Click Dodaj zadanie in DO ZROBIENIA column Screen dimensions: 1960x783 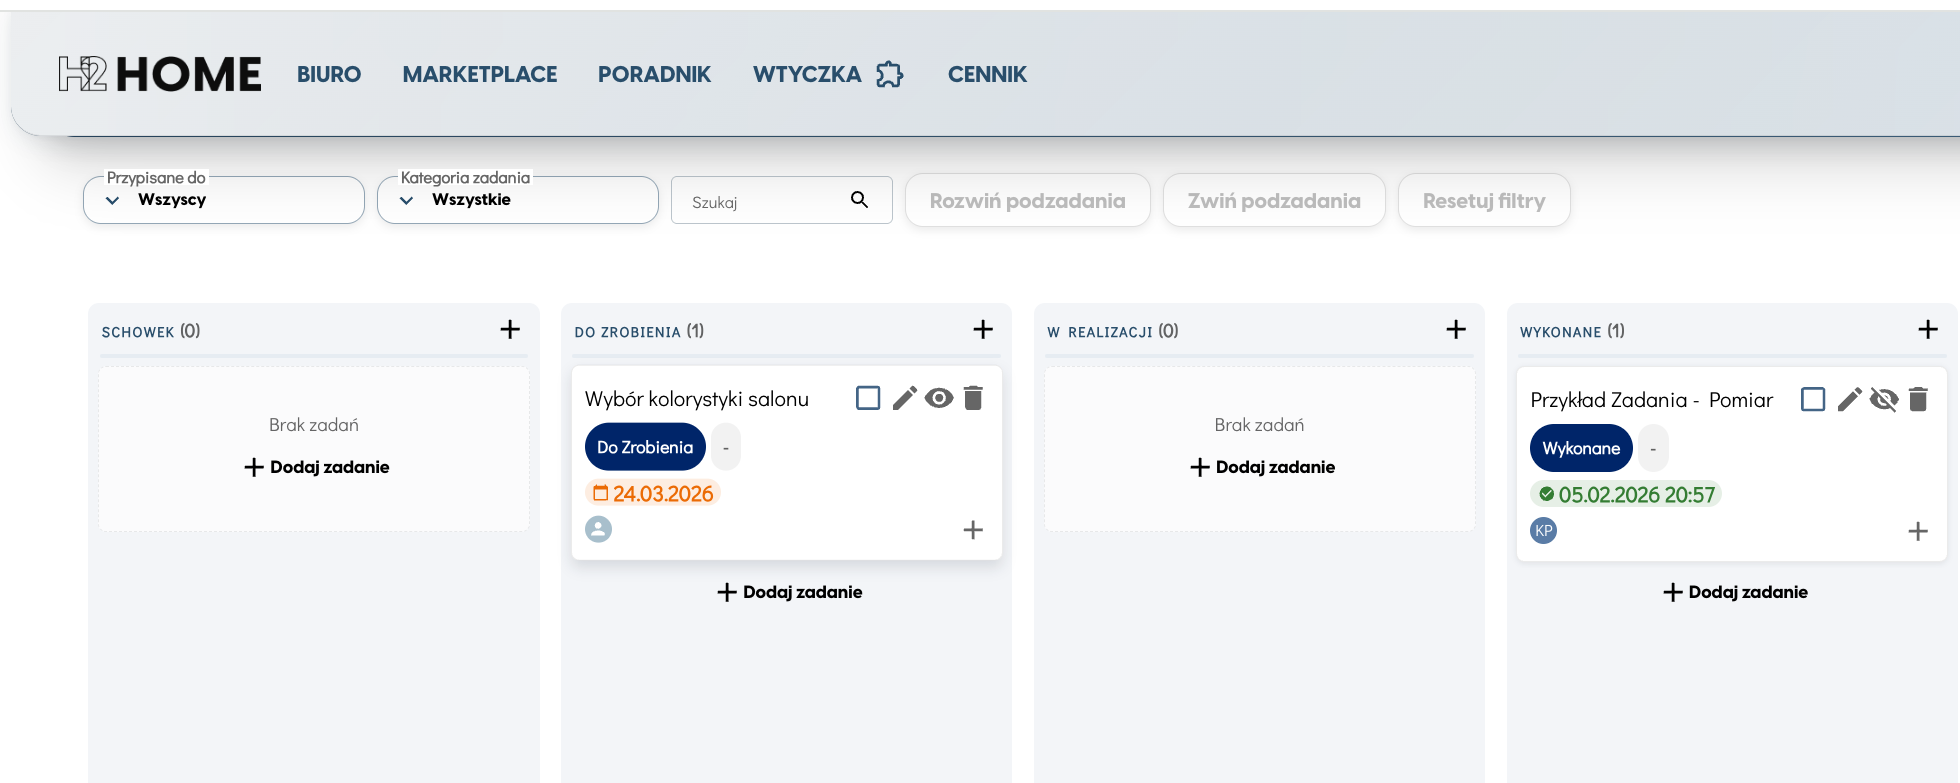click(x=790, y=592)
